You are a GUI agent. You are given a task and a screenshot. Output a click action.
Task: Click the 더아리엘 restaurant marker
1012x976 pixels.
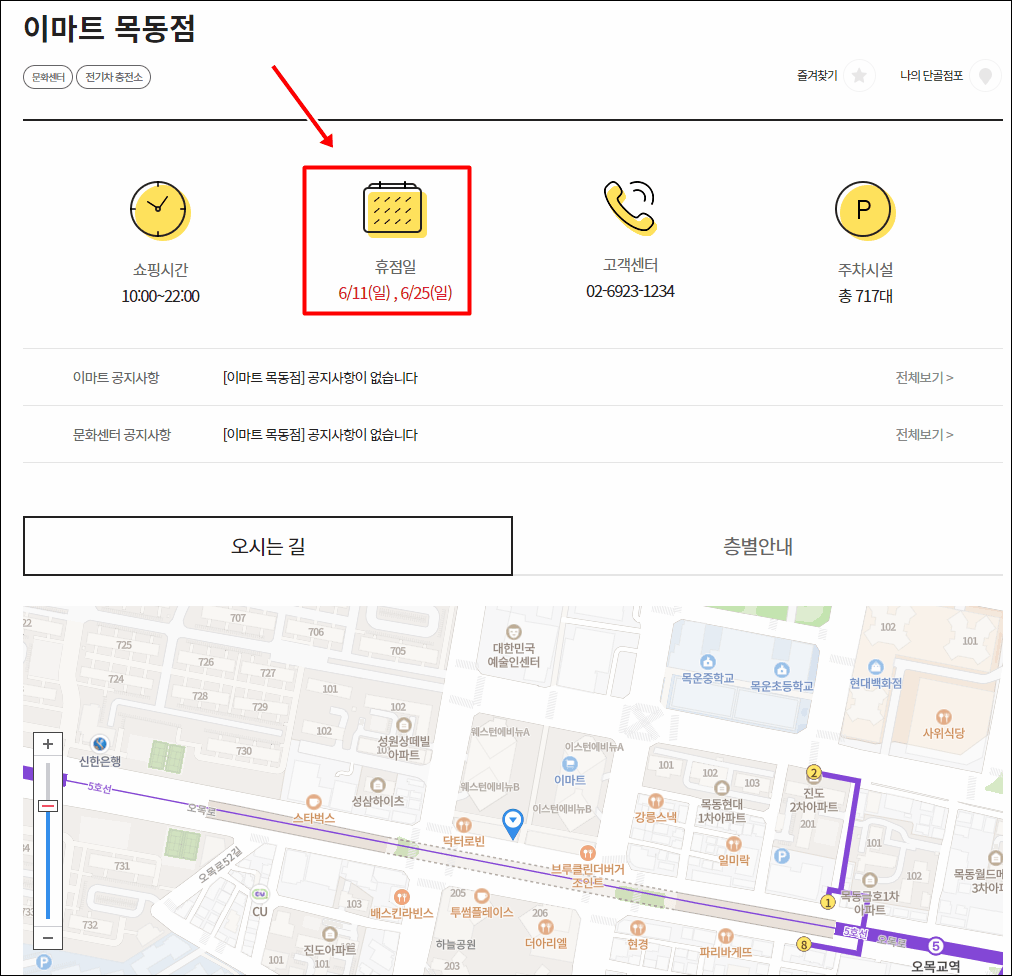(x=546, y=927)
